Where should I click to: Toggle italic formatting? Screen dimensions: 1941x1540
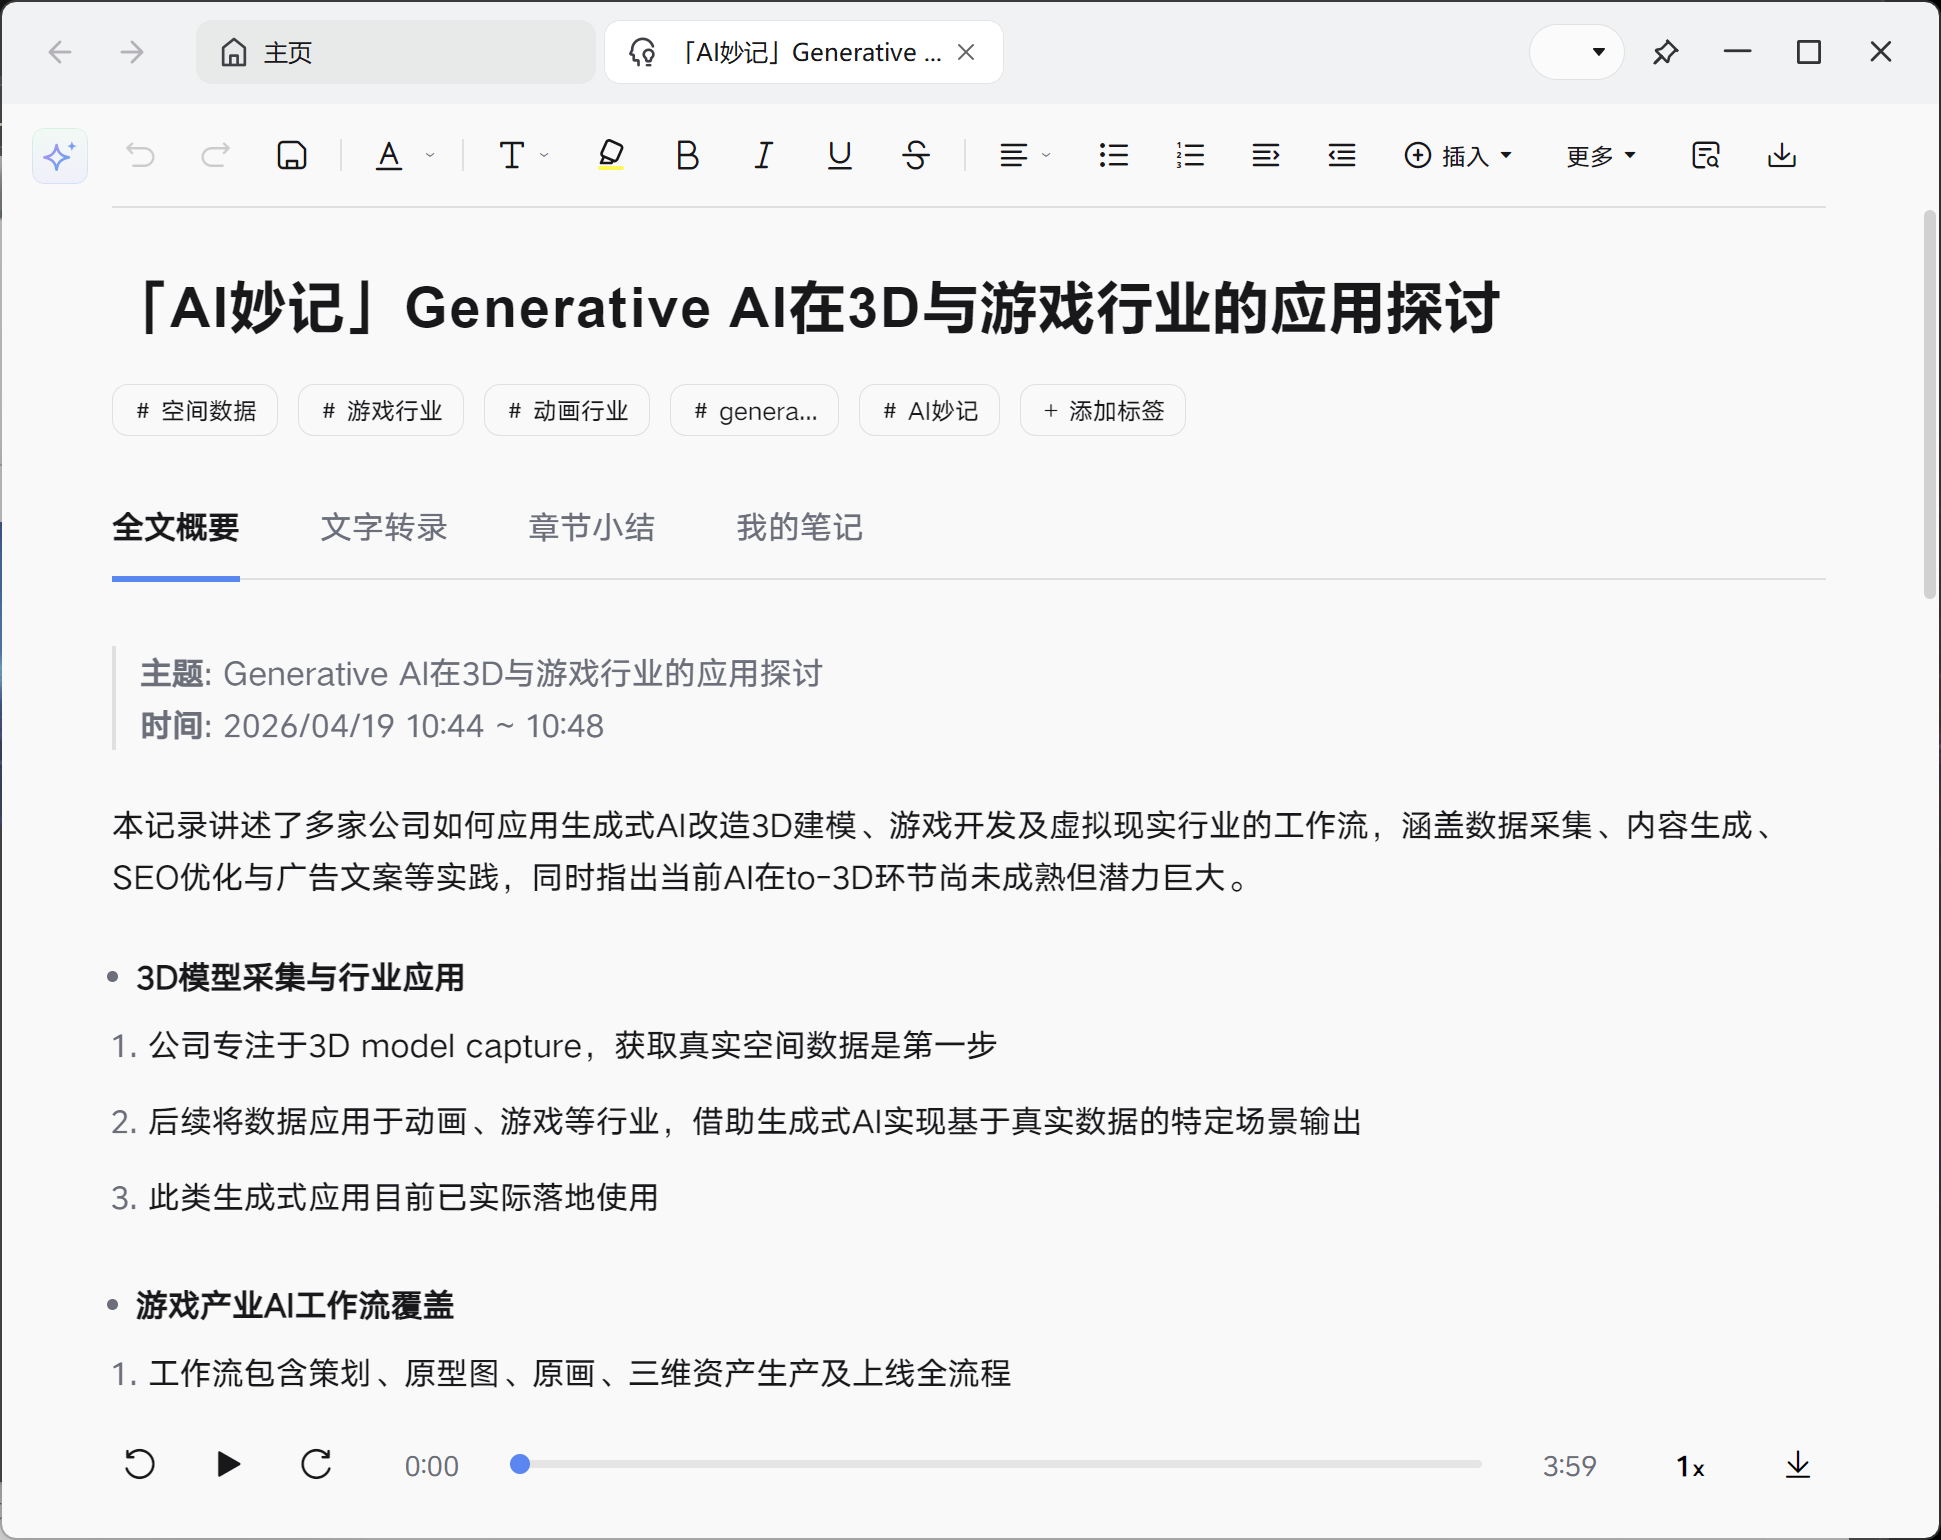point(763,155)
